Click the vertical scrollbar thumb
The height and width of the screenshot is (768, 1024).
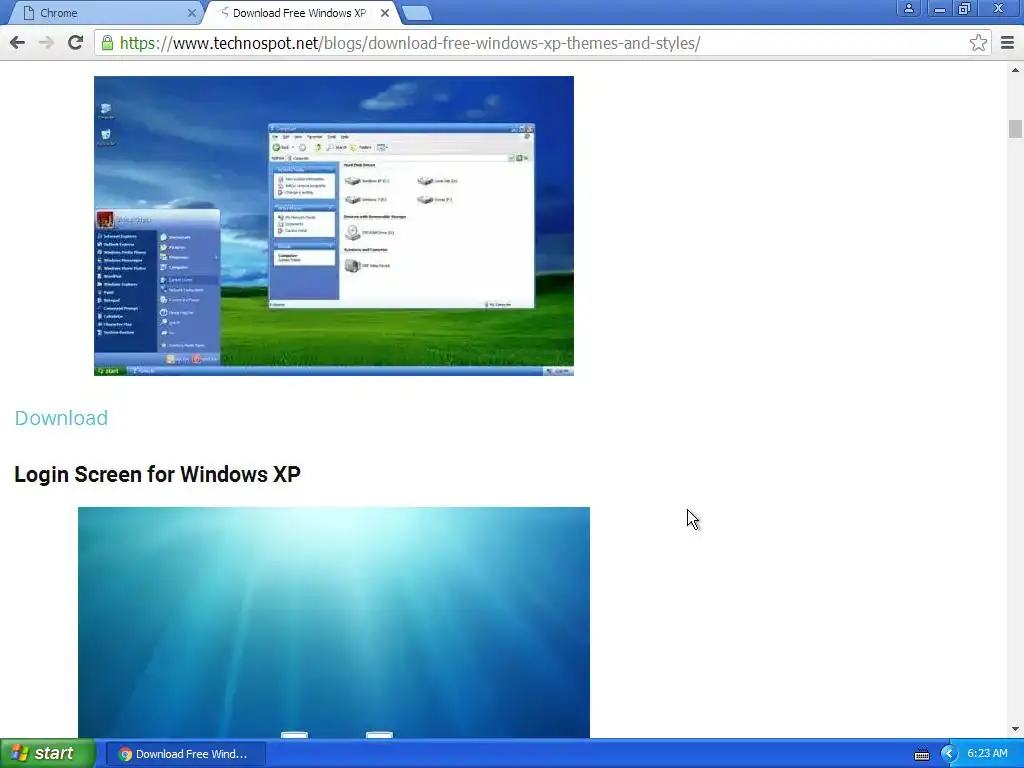[x=1015, y=129]
